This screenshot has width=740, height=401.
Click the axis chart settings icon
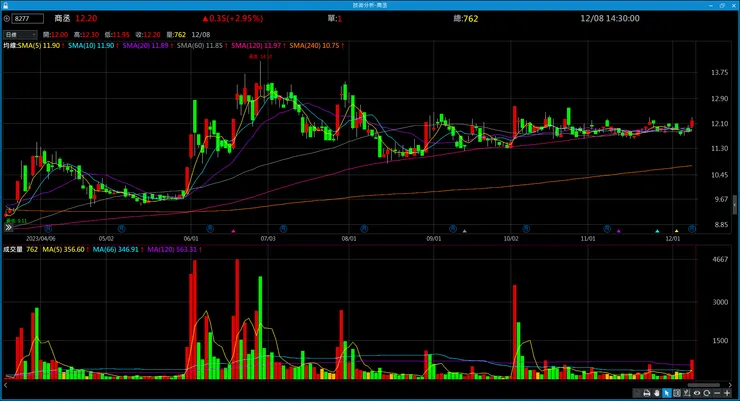687,393
